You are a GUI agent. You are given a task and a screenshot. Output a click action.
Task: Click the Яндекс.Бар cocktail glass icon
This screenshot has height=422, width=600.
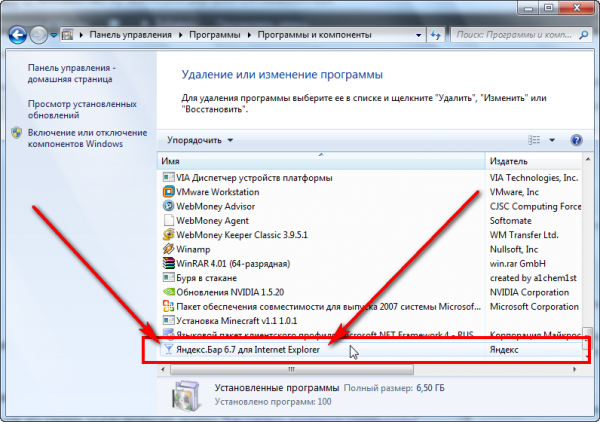click(x=168, y=349)
